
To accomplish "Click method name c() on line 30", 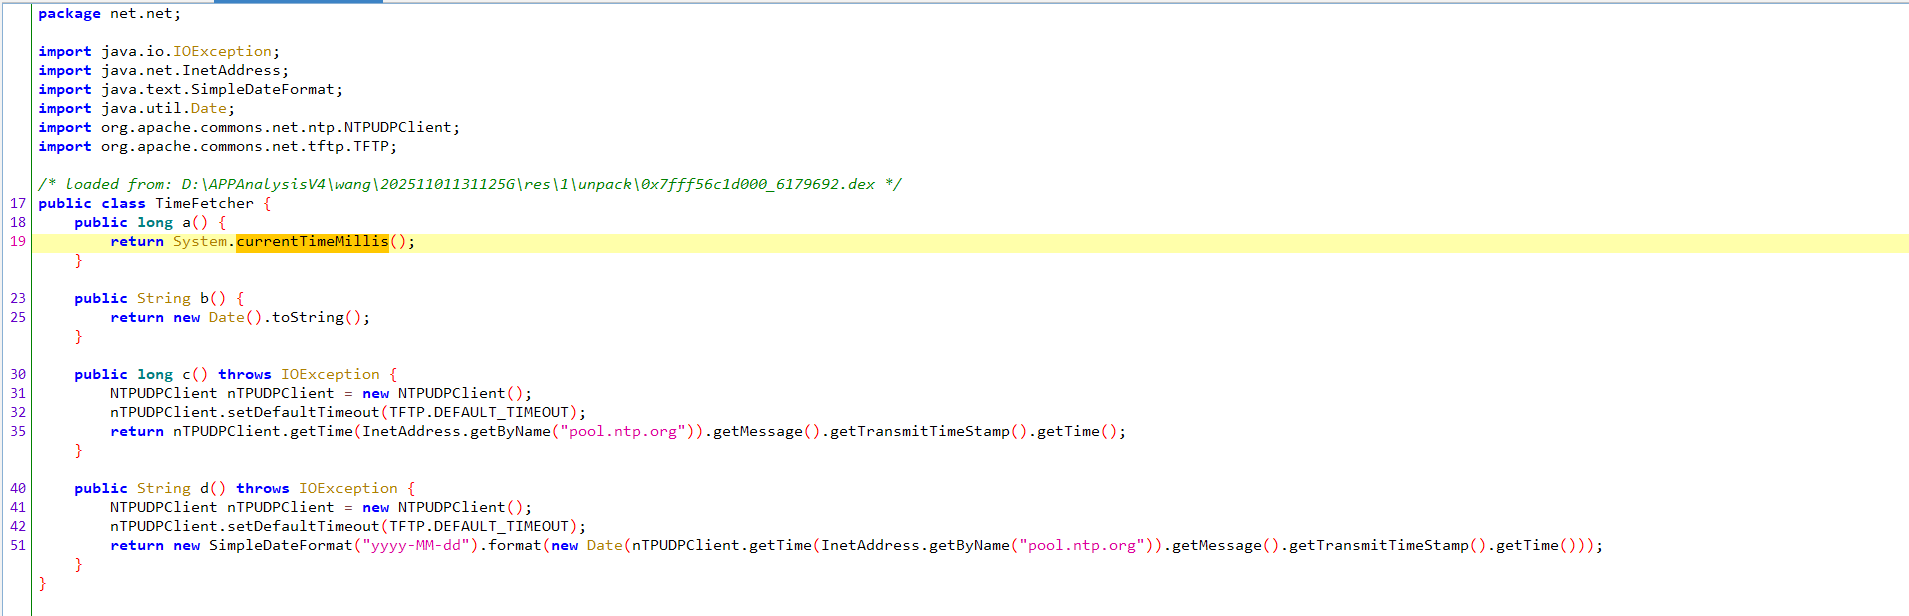I will (195, 375).
